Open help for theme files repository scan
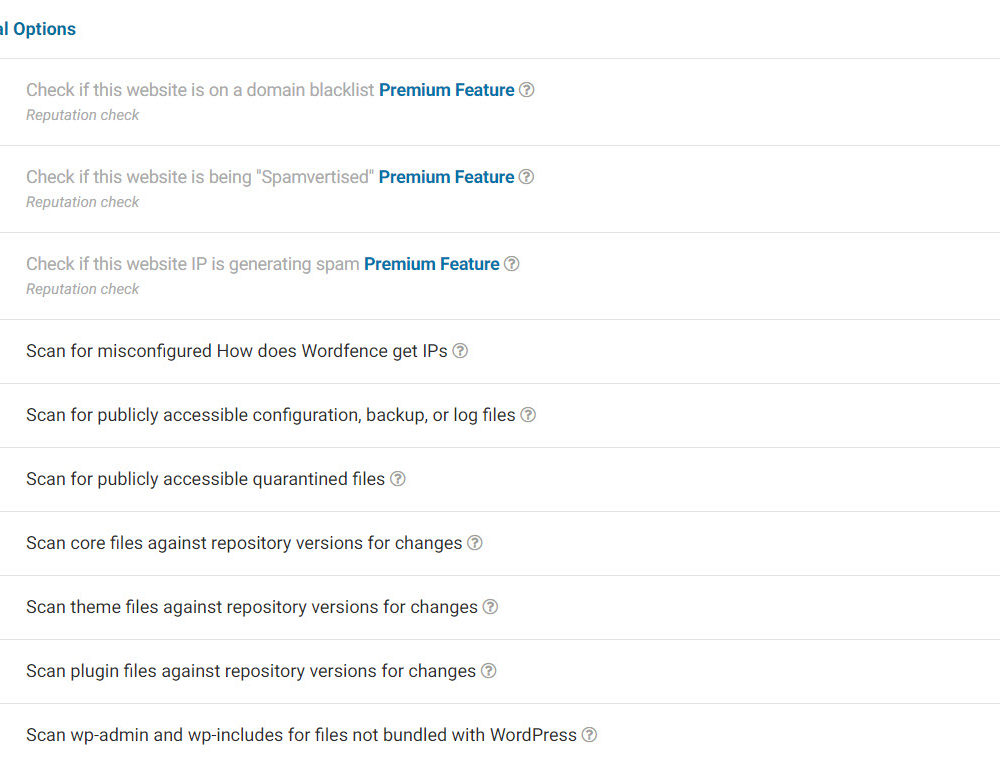1000x765 pixels. click(490, 607)
